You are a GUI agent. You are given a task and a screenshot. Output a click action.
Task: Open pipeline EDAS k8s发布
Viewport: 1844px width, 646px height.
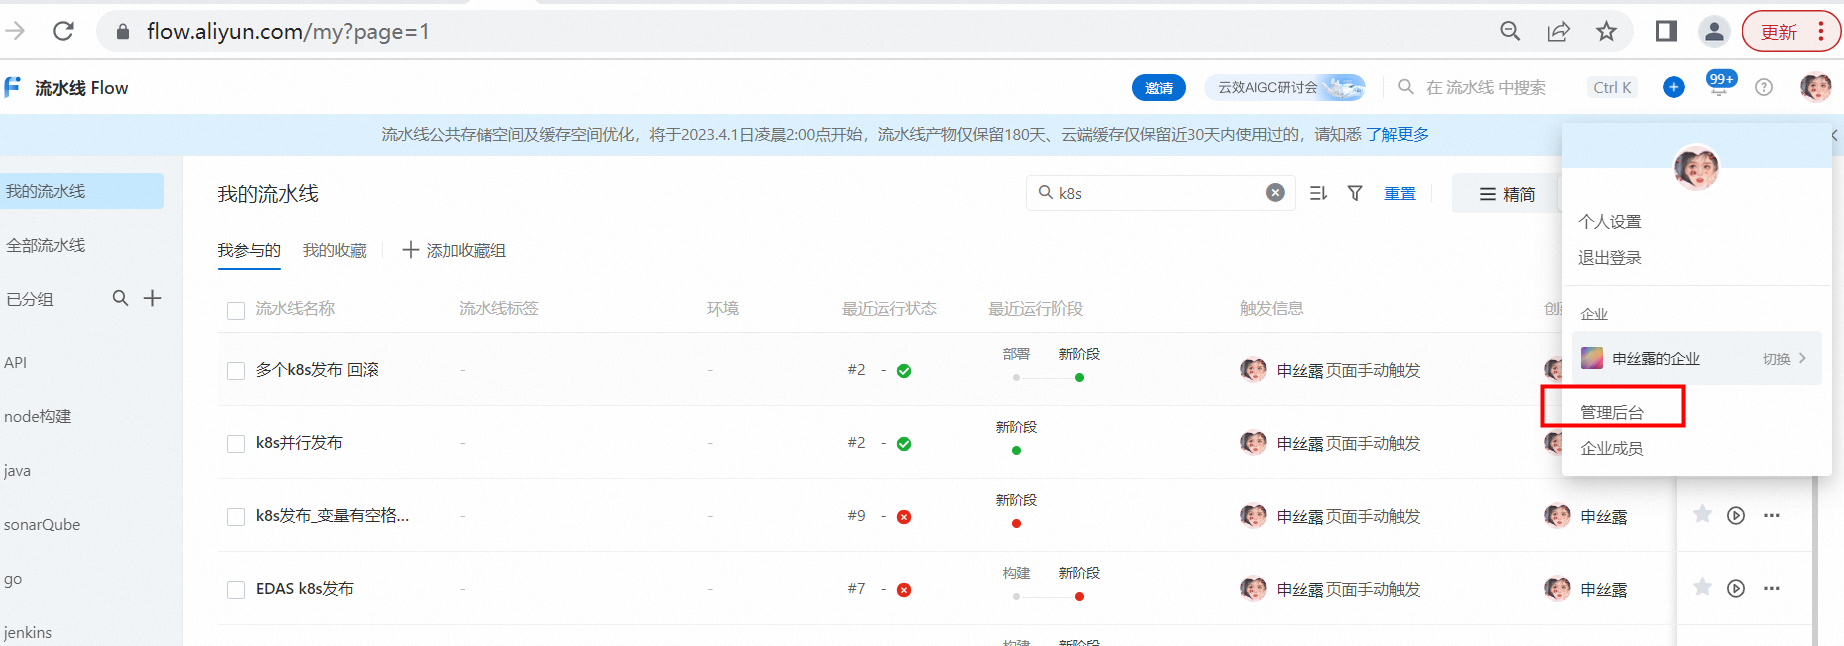pyautogui.click(x=305, y=588)
